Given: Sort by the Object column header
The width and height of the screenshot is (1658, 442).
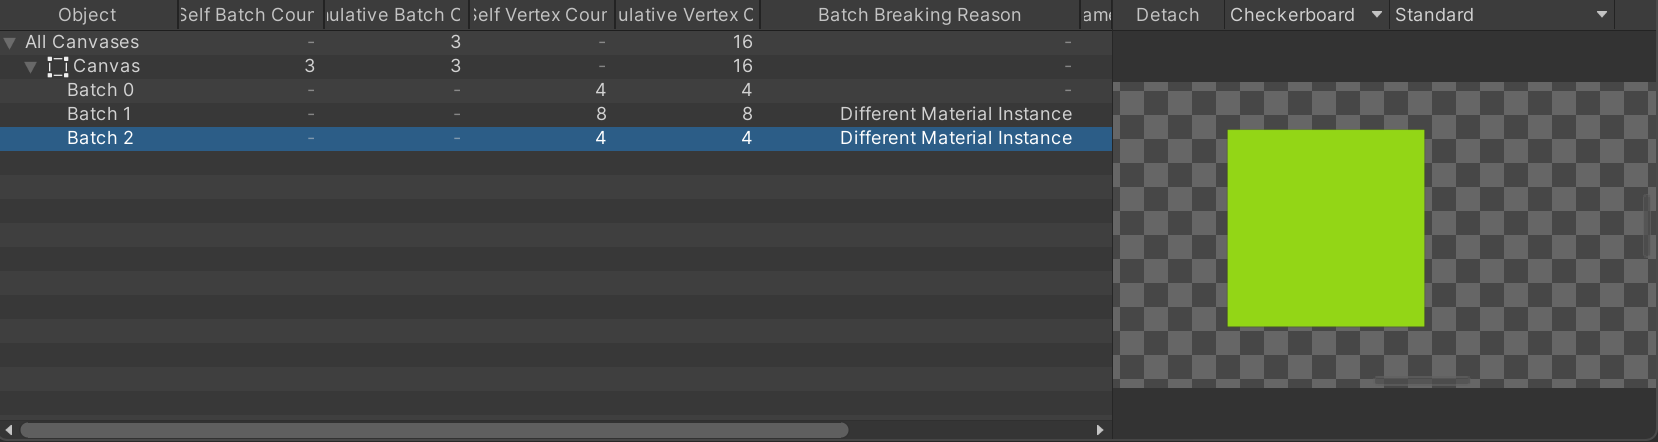Looking at the screenshot, I should click(88, 15).
